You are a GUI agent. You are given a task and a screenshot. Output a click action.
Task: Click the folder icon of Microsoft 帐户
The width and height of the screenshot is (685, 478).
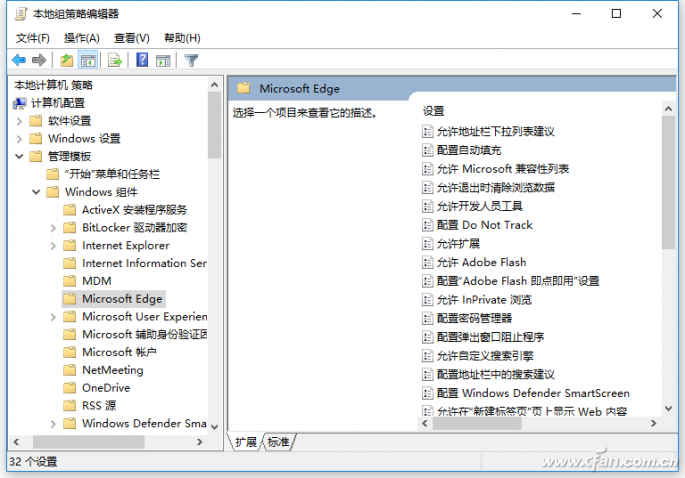coord(69,352)
